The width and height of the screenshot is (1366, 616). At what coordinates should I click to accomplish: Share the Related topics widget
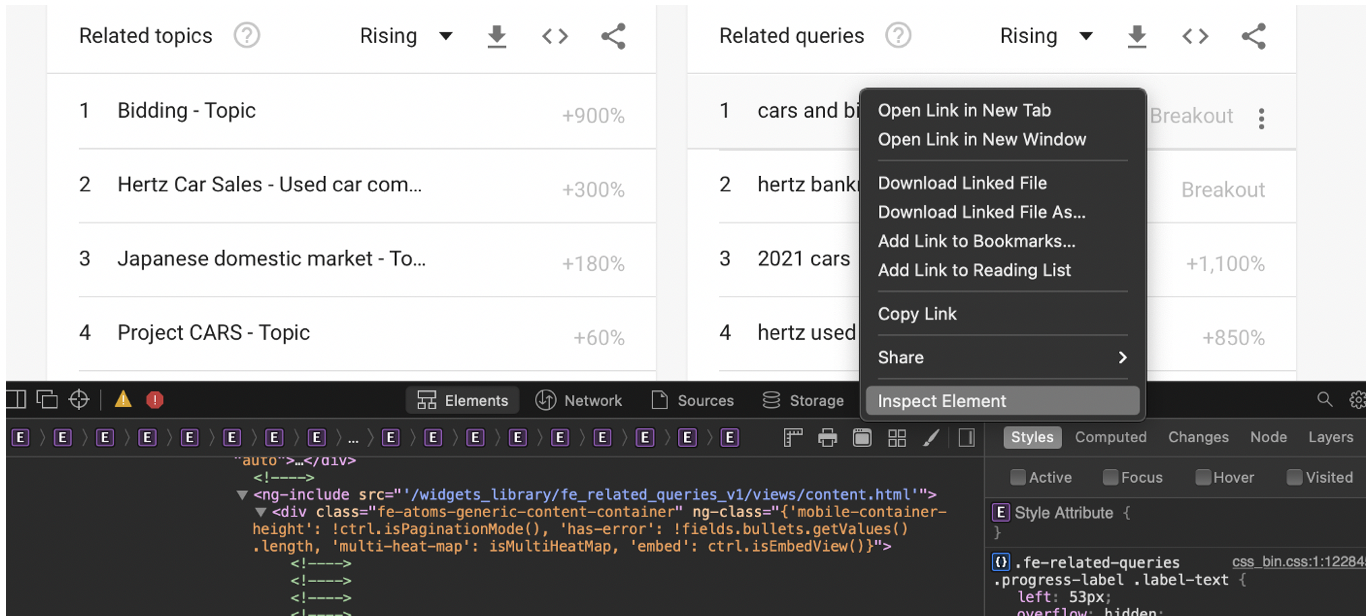(613, 35)
